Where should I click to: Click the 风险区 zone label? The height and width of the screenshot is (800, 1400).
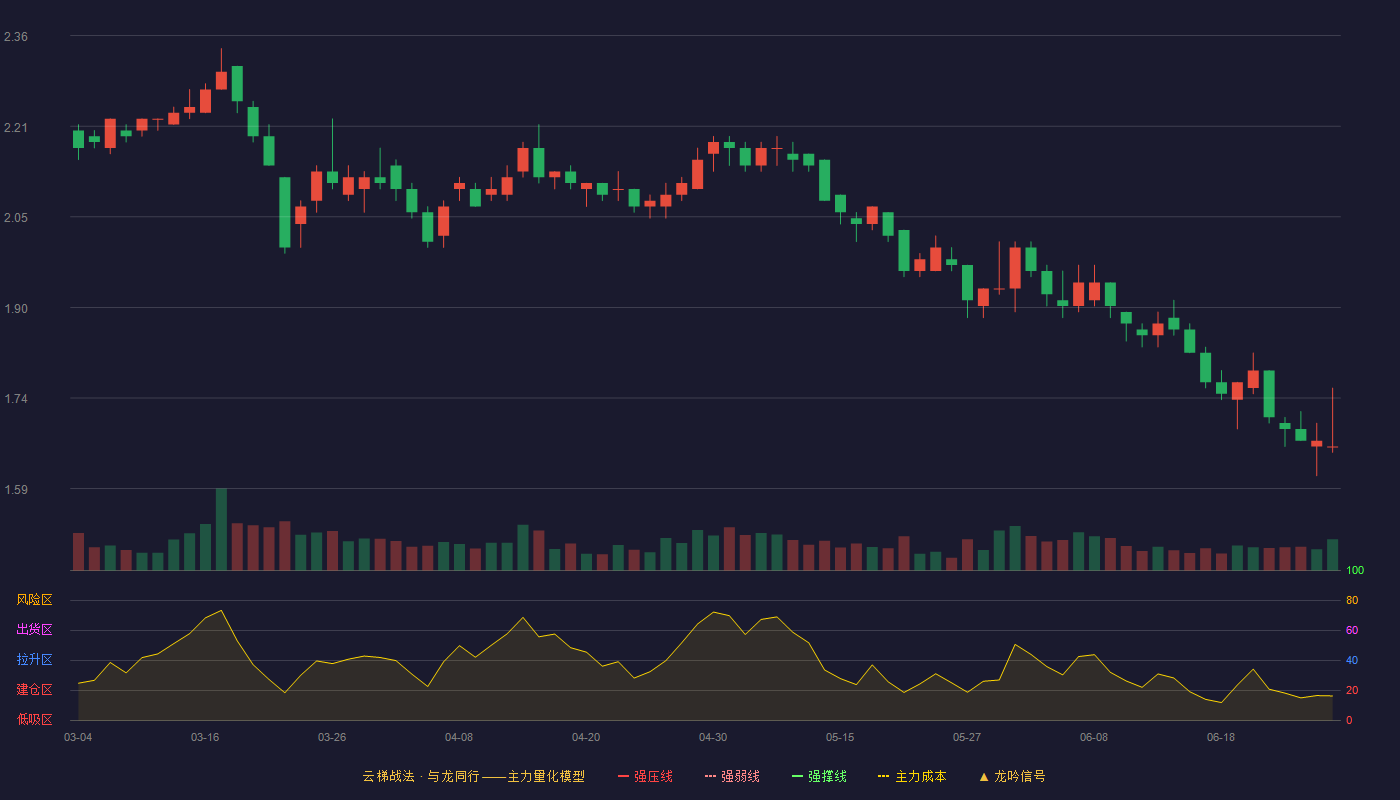pos(35,600)
